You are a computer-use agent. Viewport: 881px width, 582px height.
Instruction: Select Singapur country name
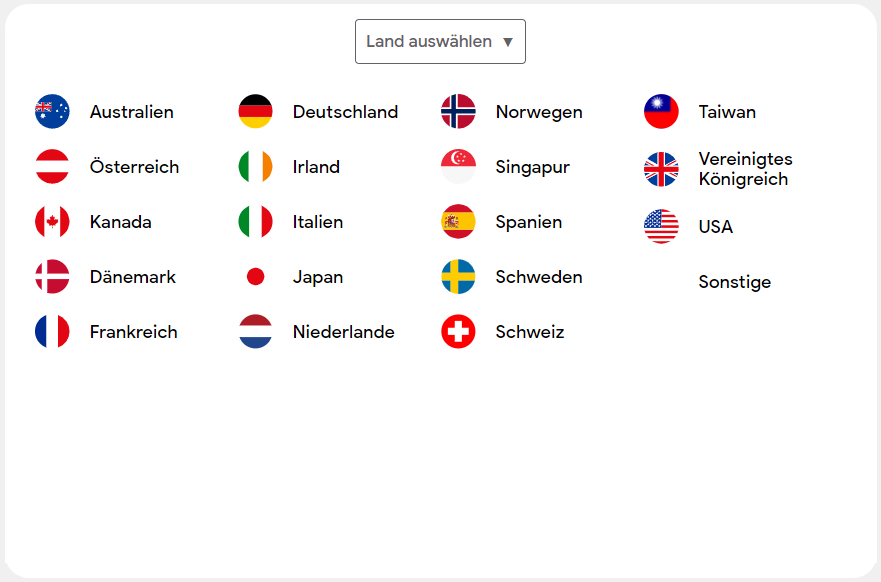[533, 167]
